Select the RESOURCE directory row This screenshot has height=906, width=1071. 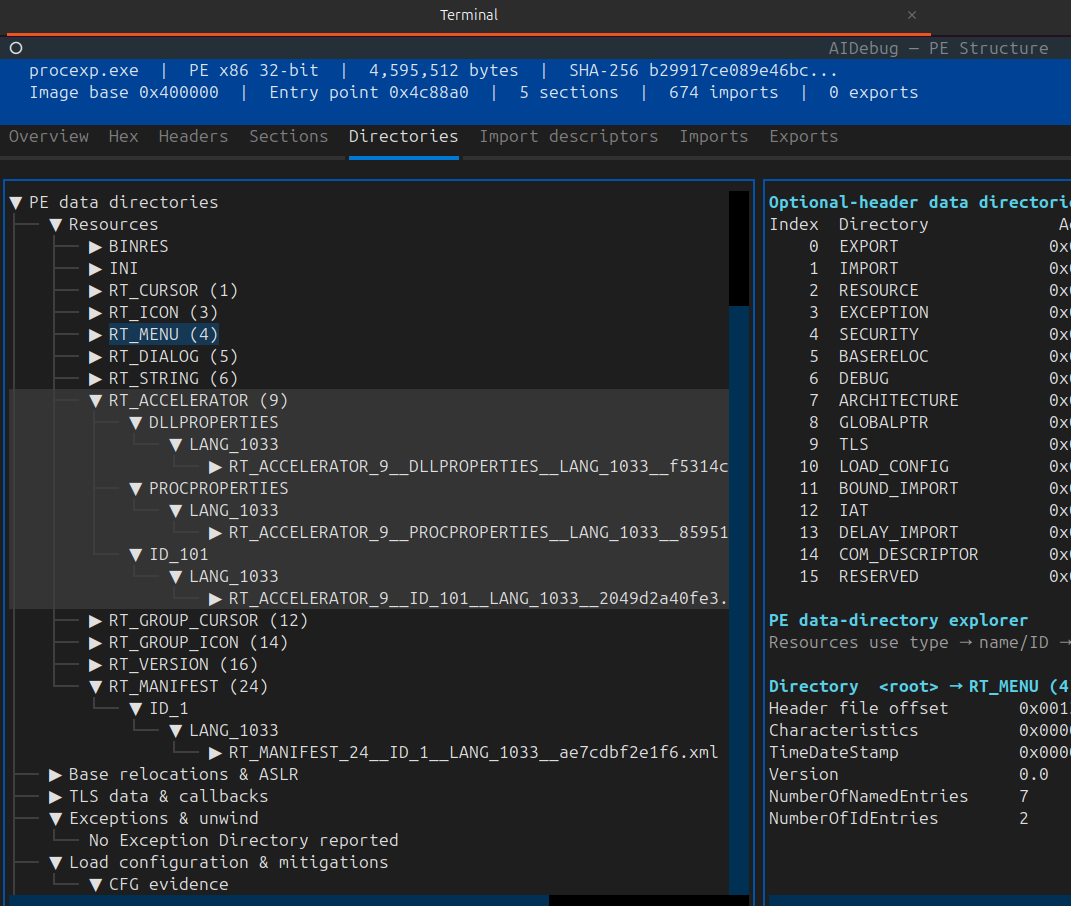(x=919, y=291)
